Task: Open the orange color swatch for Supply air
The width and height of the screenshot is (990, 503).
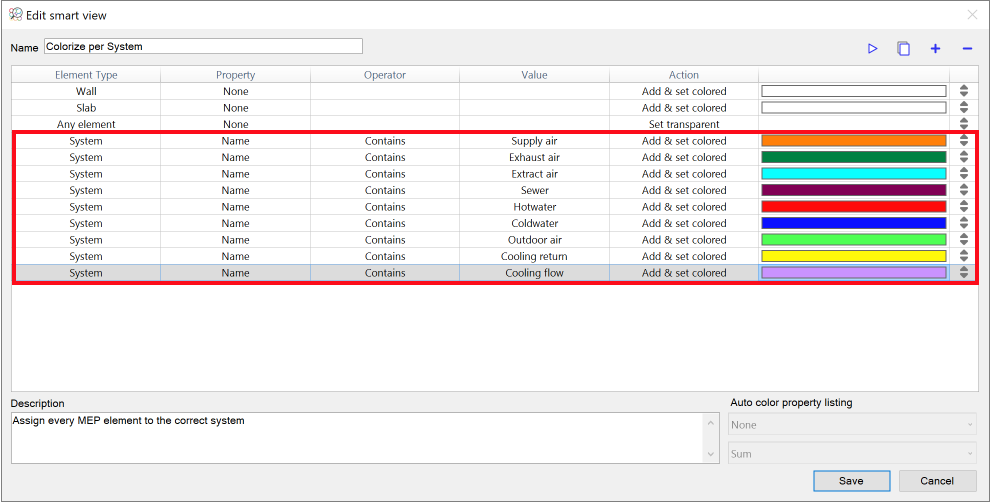Action: (854, 141)
